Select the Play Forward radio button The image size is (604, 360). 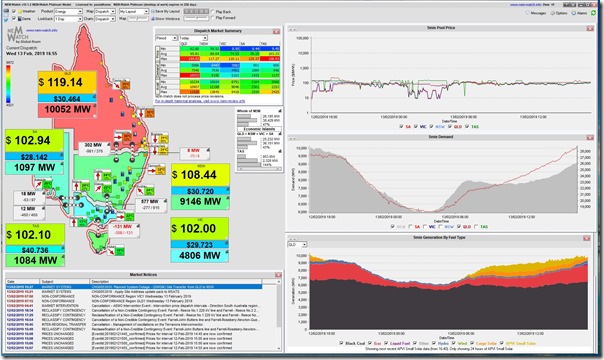tap(213, 18)
